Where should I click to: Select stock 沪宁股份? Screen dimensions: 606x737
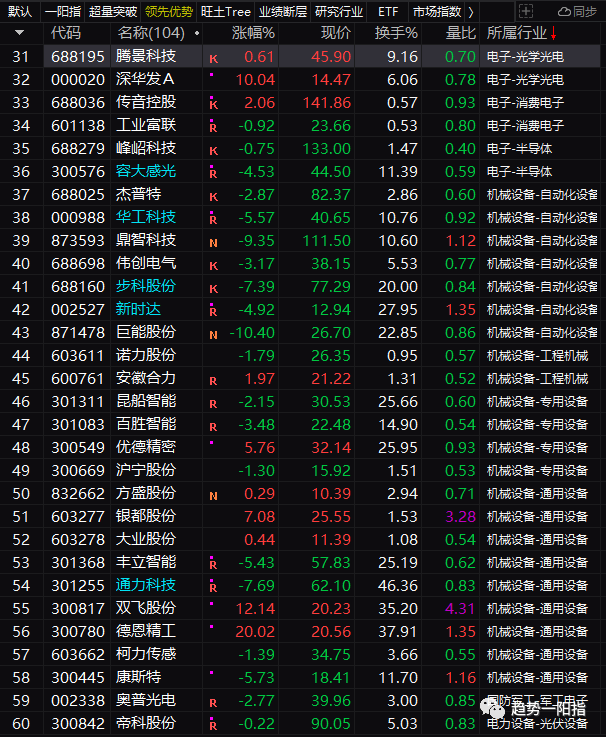pos(146,470)
